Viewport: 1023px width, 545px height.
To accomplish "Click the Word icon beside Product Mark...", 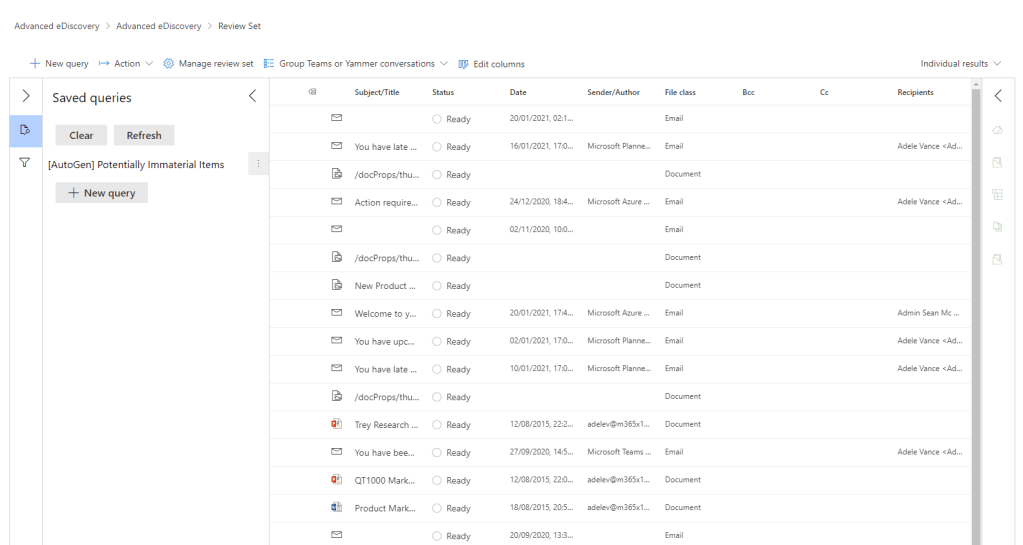I will click(x=337, y=508).
